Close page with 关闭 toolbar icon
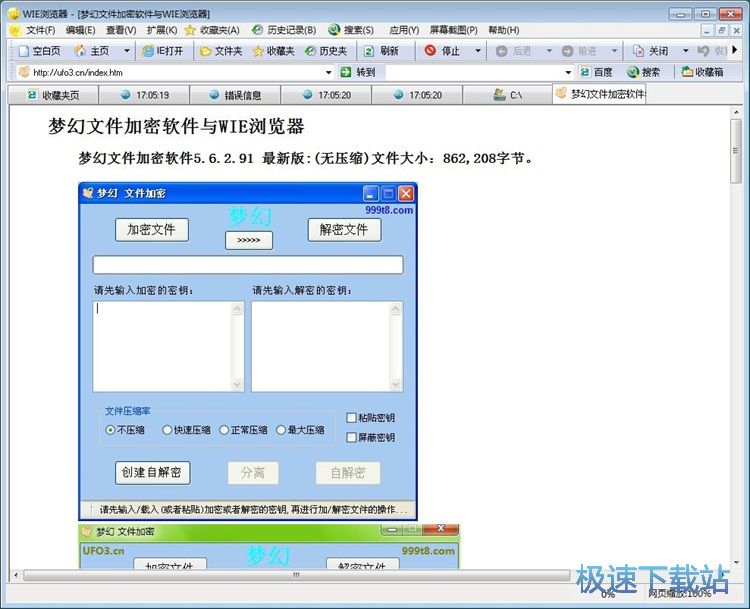 (638, 51)
